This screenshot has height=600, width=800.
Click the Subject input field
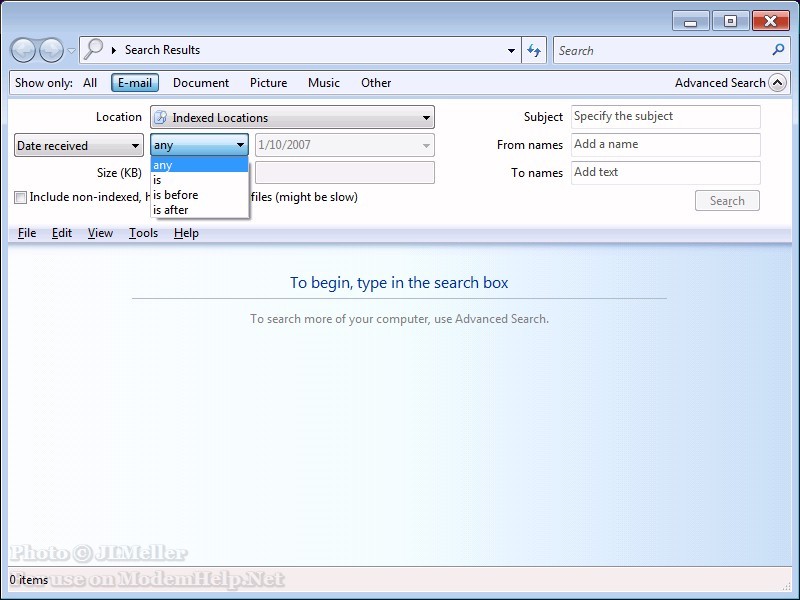pos(666,117)
